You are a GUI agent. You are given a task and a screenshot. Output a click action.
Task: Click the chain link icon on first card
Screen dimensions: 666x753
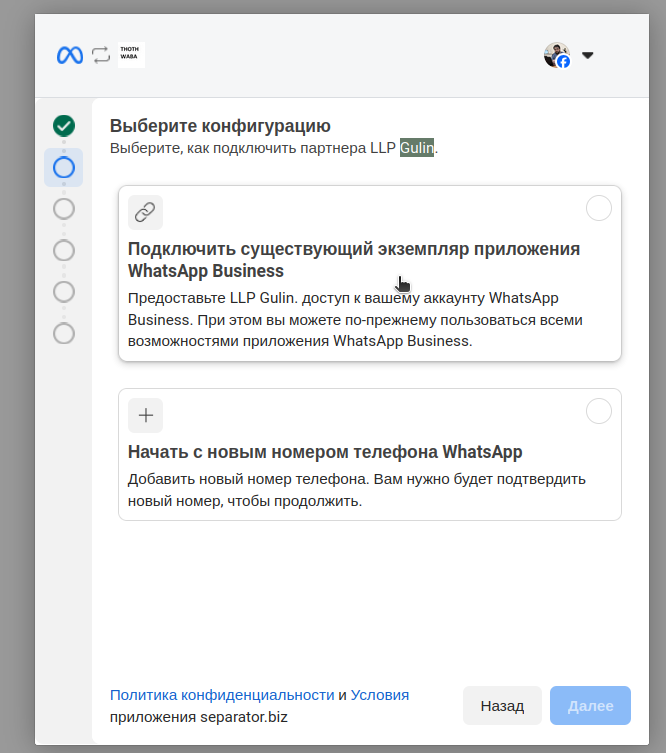pyautogui.click(x=145, y=212)
